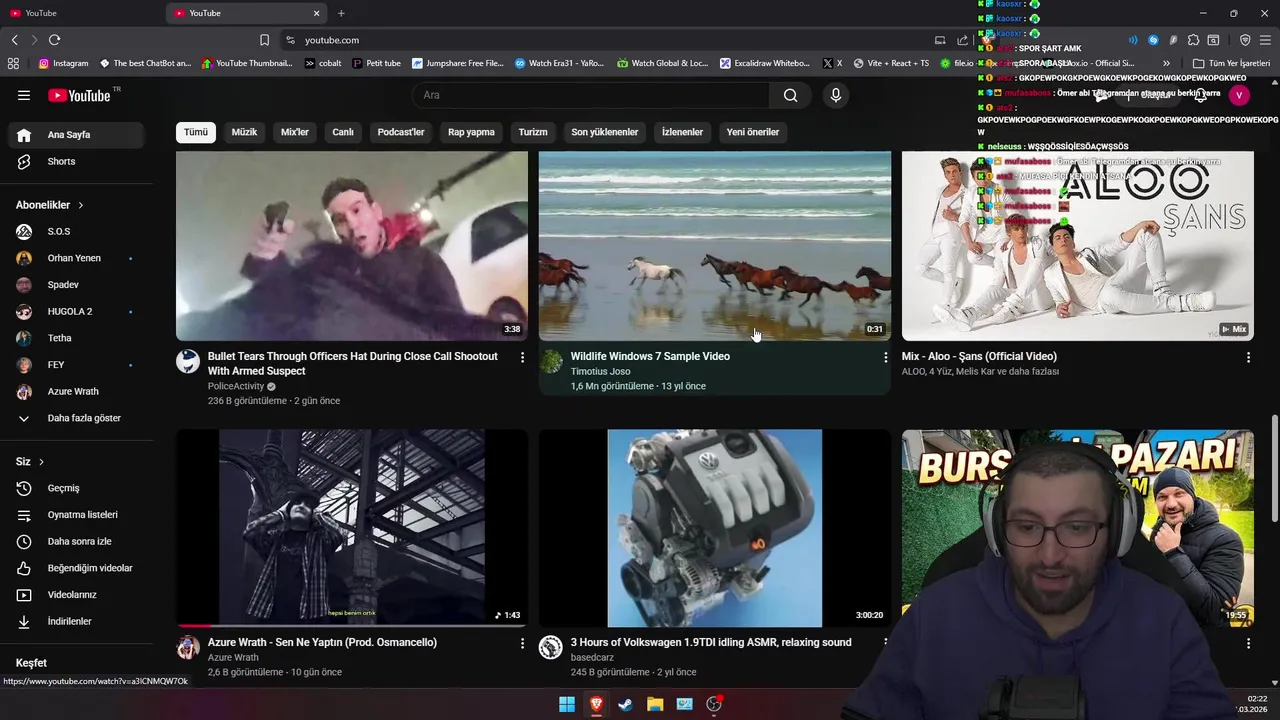Viewport: 1280px width, 720px height.
Task: Select the Müzik filter chip
Action: pos(244,132)
